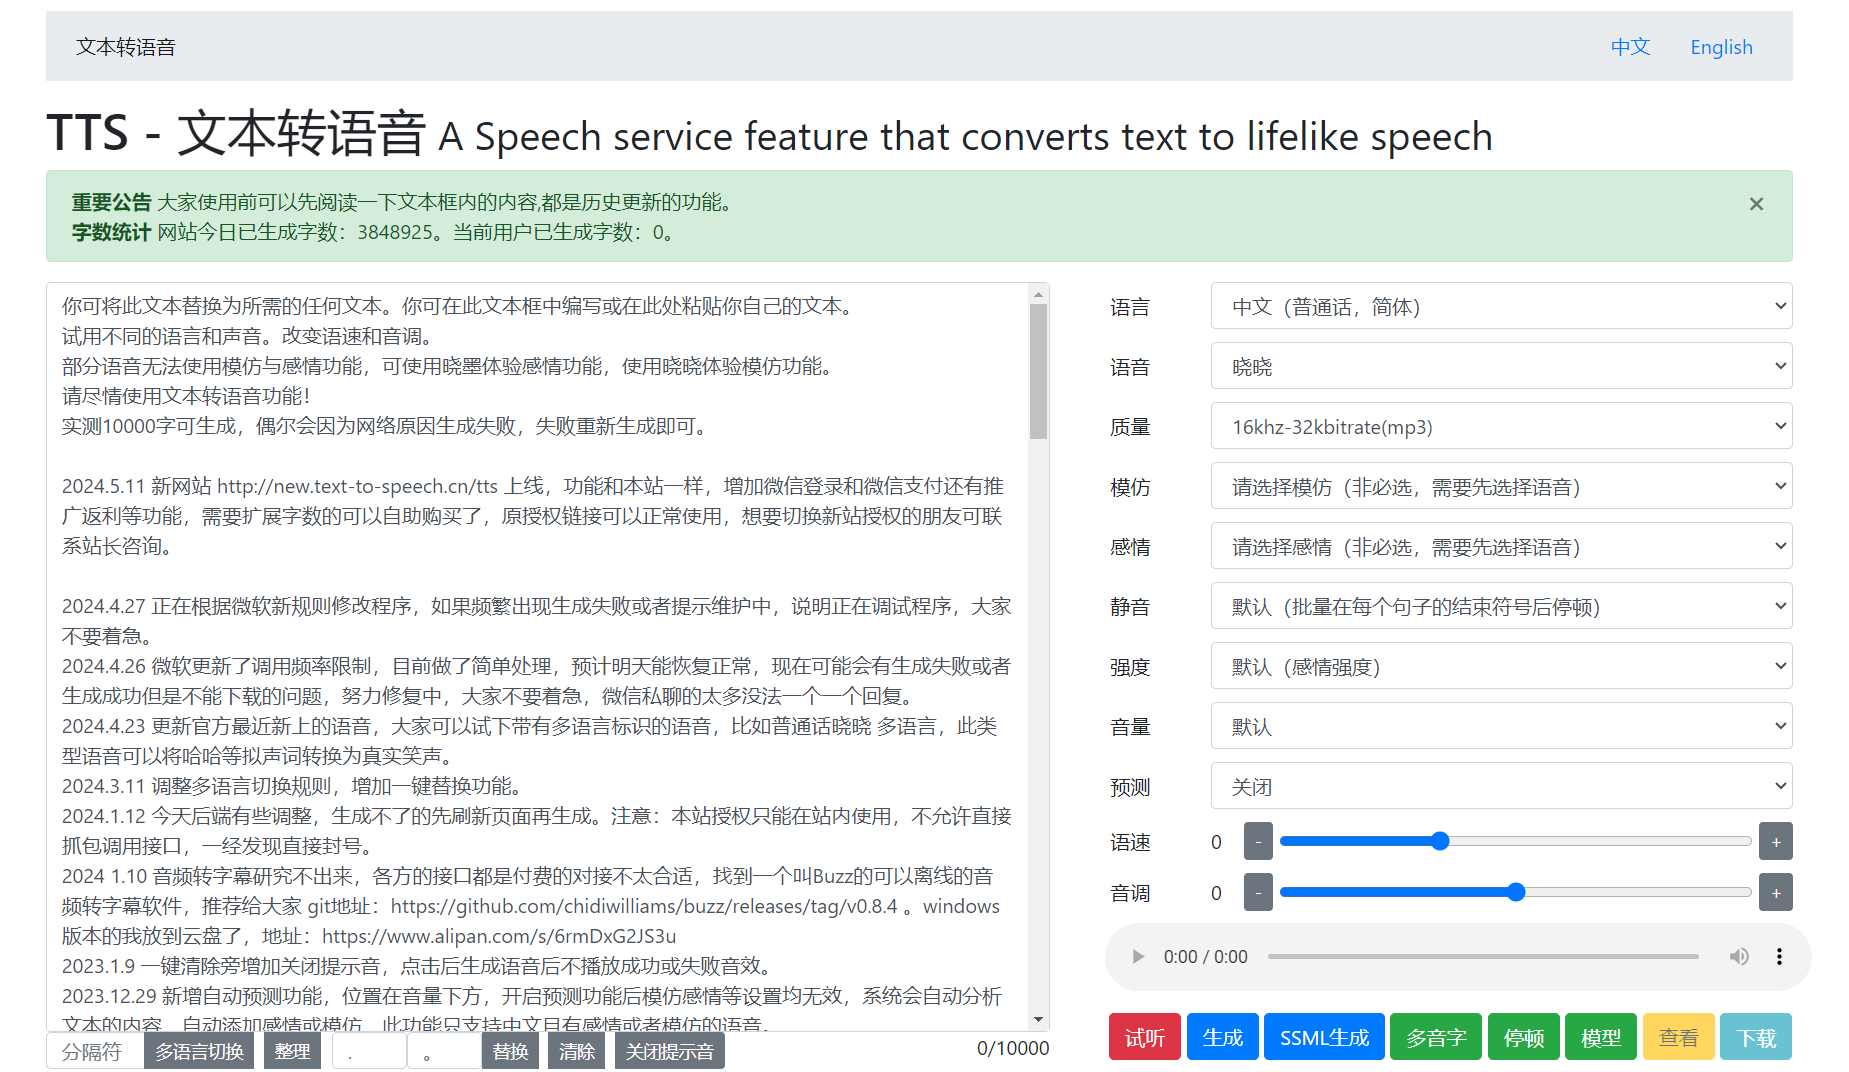Open the 语音 voice selection dropdown
This screenshot has width=1849, height=1072.
pos(1500,366)
